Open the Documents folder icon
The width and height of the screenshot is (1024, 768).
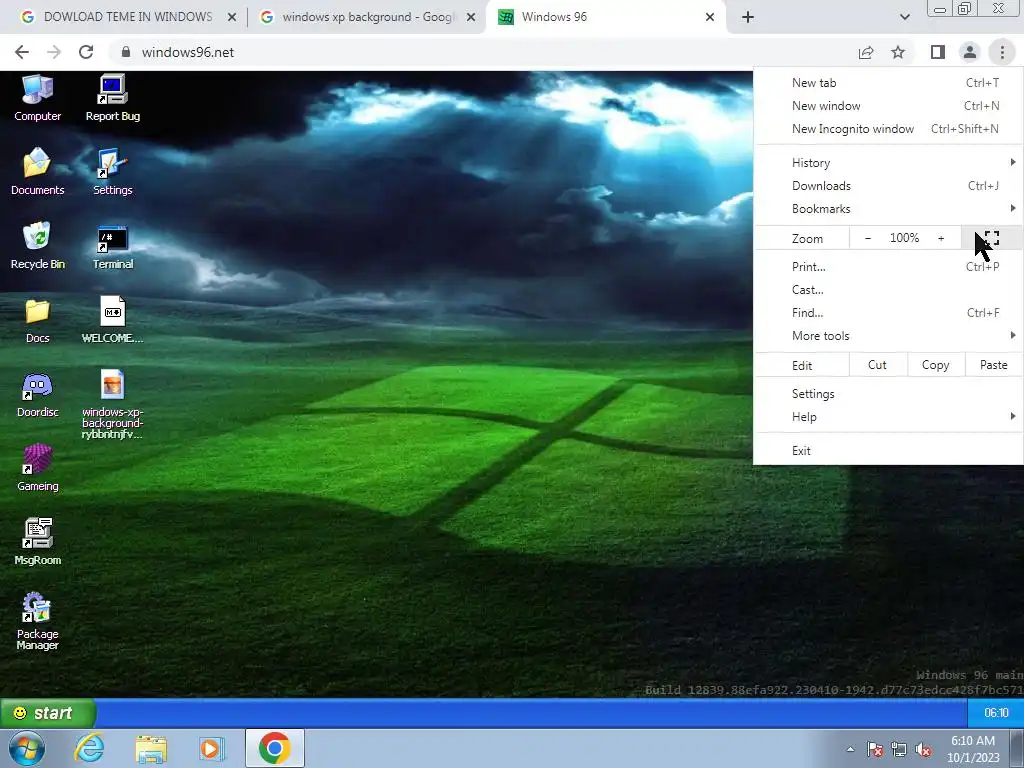pos(37,171)
